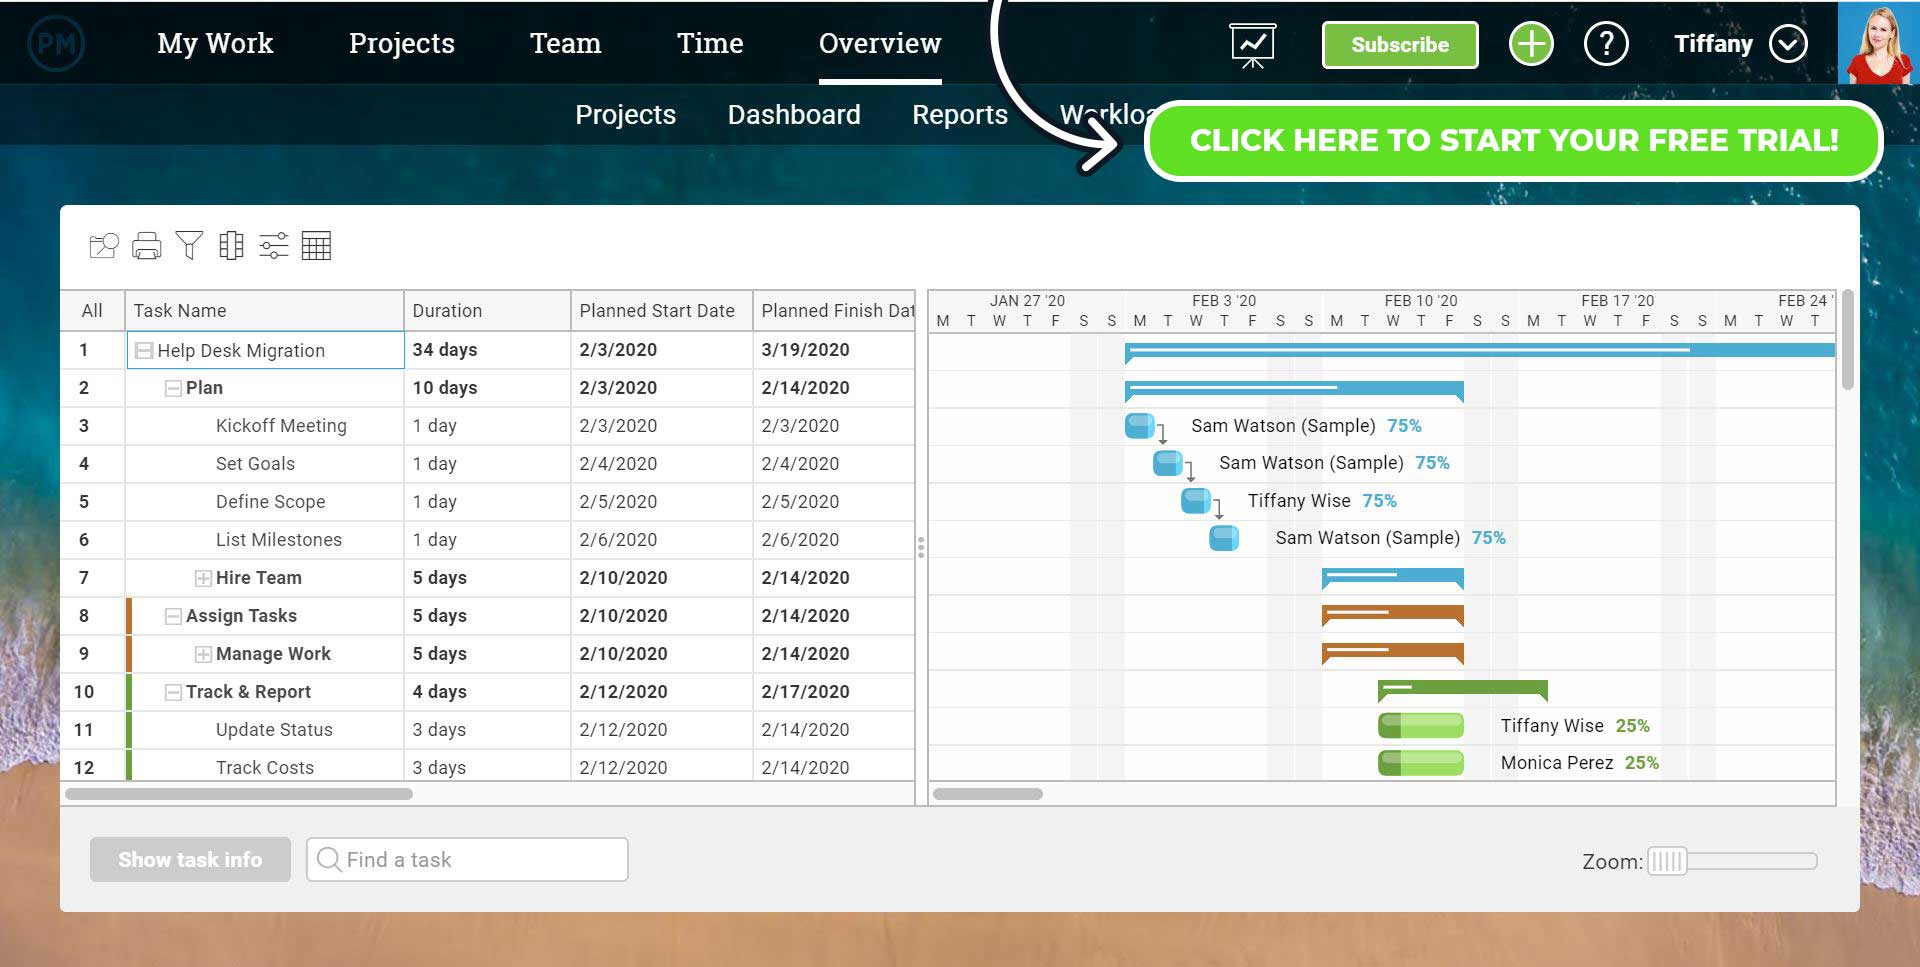This screenshot has width=1920, height=967.
Task: Select the Track Costs task
Action: [x=265, y=768]
